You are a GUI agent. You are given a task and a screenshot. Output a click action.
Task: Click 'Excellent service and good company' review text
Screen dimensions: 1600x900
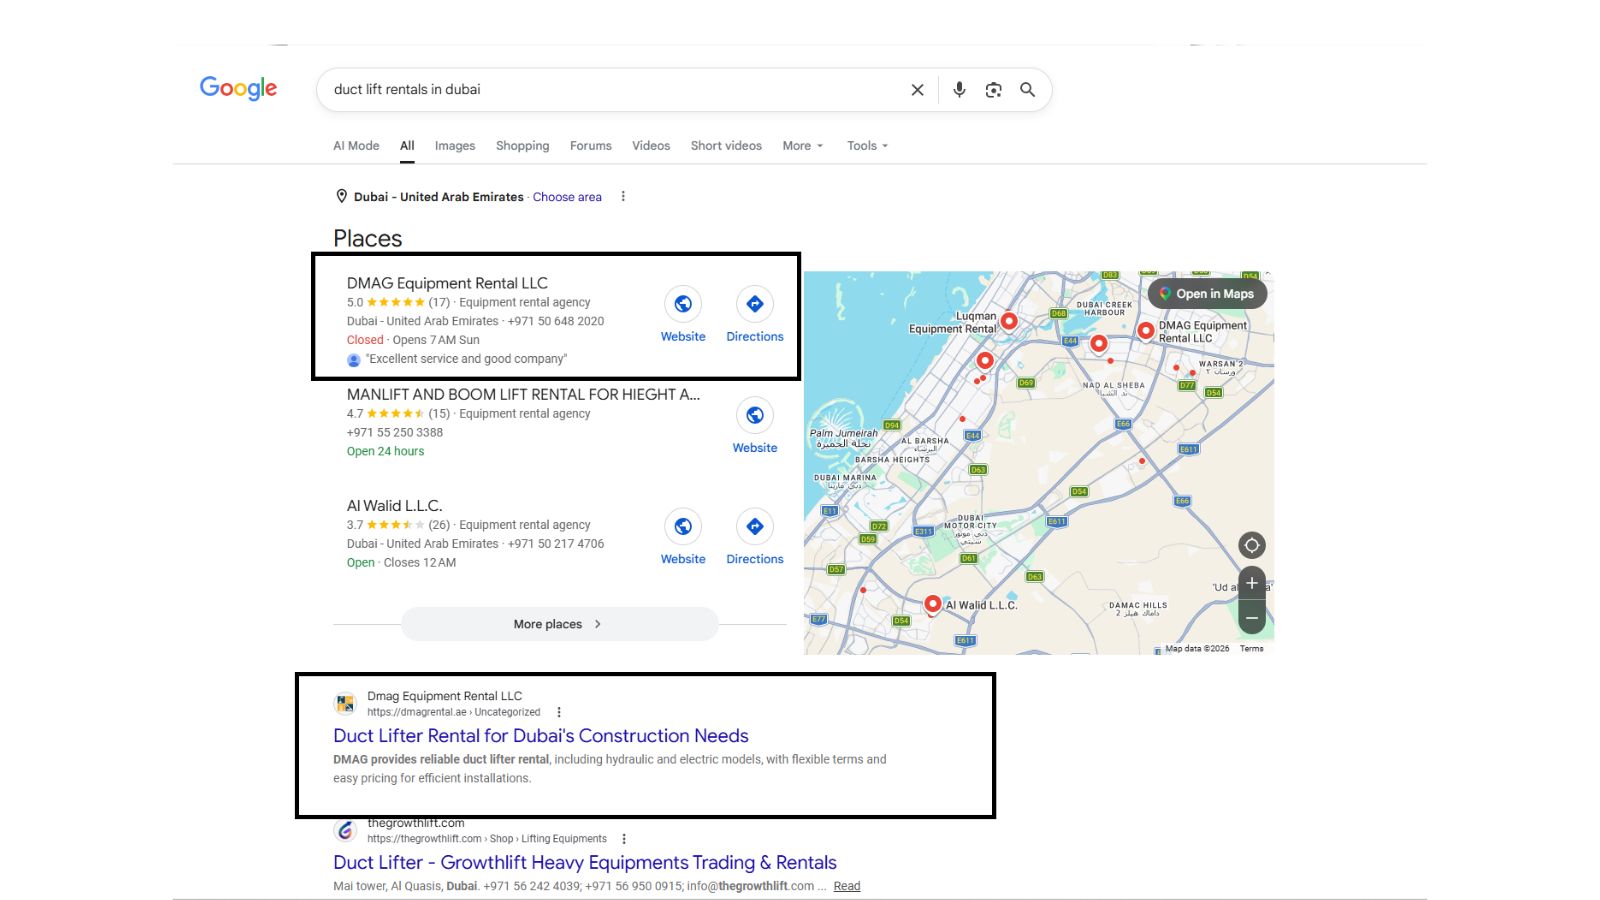466,359
